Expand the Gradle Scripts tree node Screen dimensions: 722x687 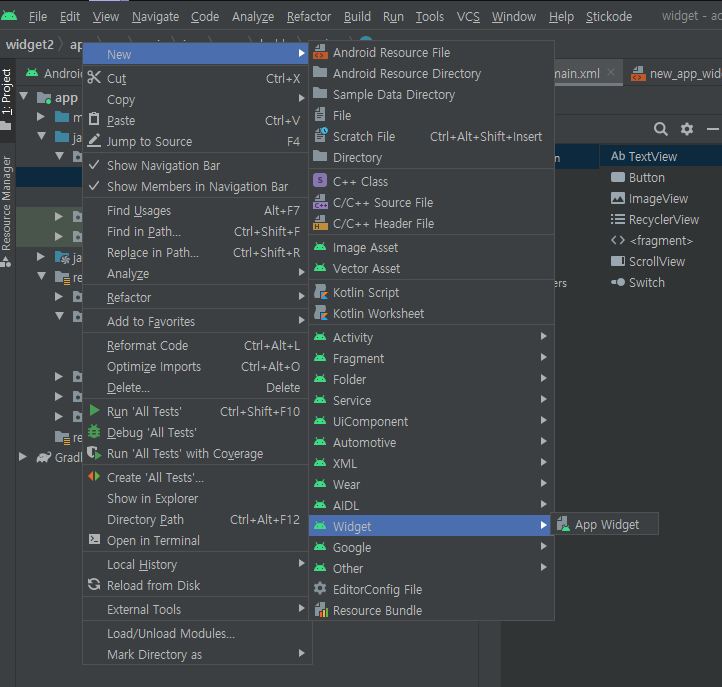(23, 457)
